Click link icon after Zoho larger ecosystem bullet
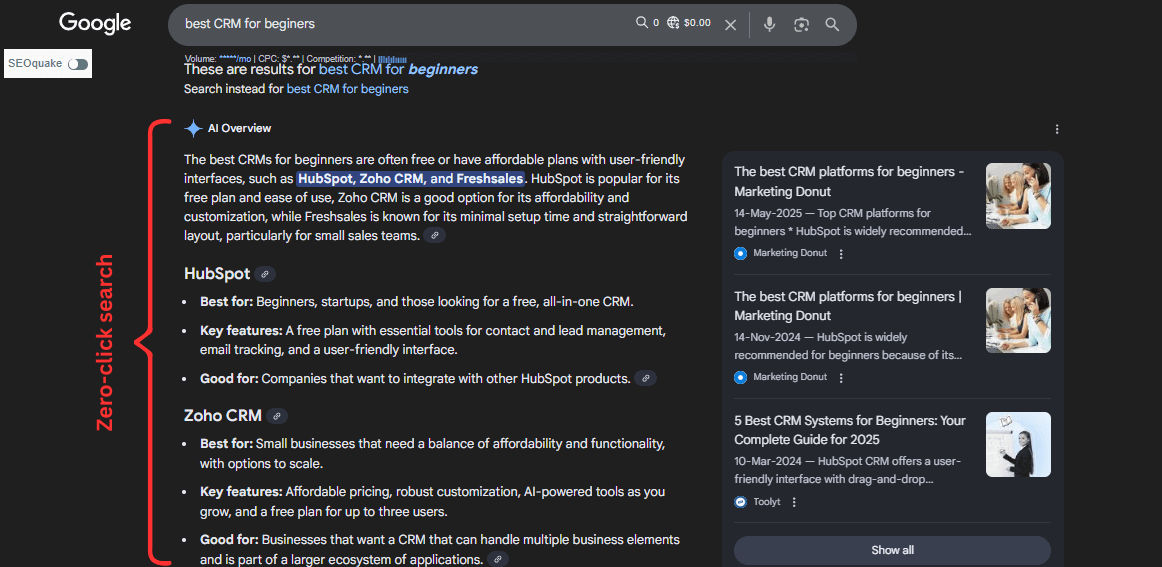1162x567 pixels. (x=498, y=560)
